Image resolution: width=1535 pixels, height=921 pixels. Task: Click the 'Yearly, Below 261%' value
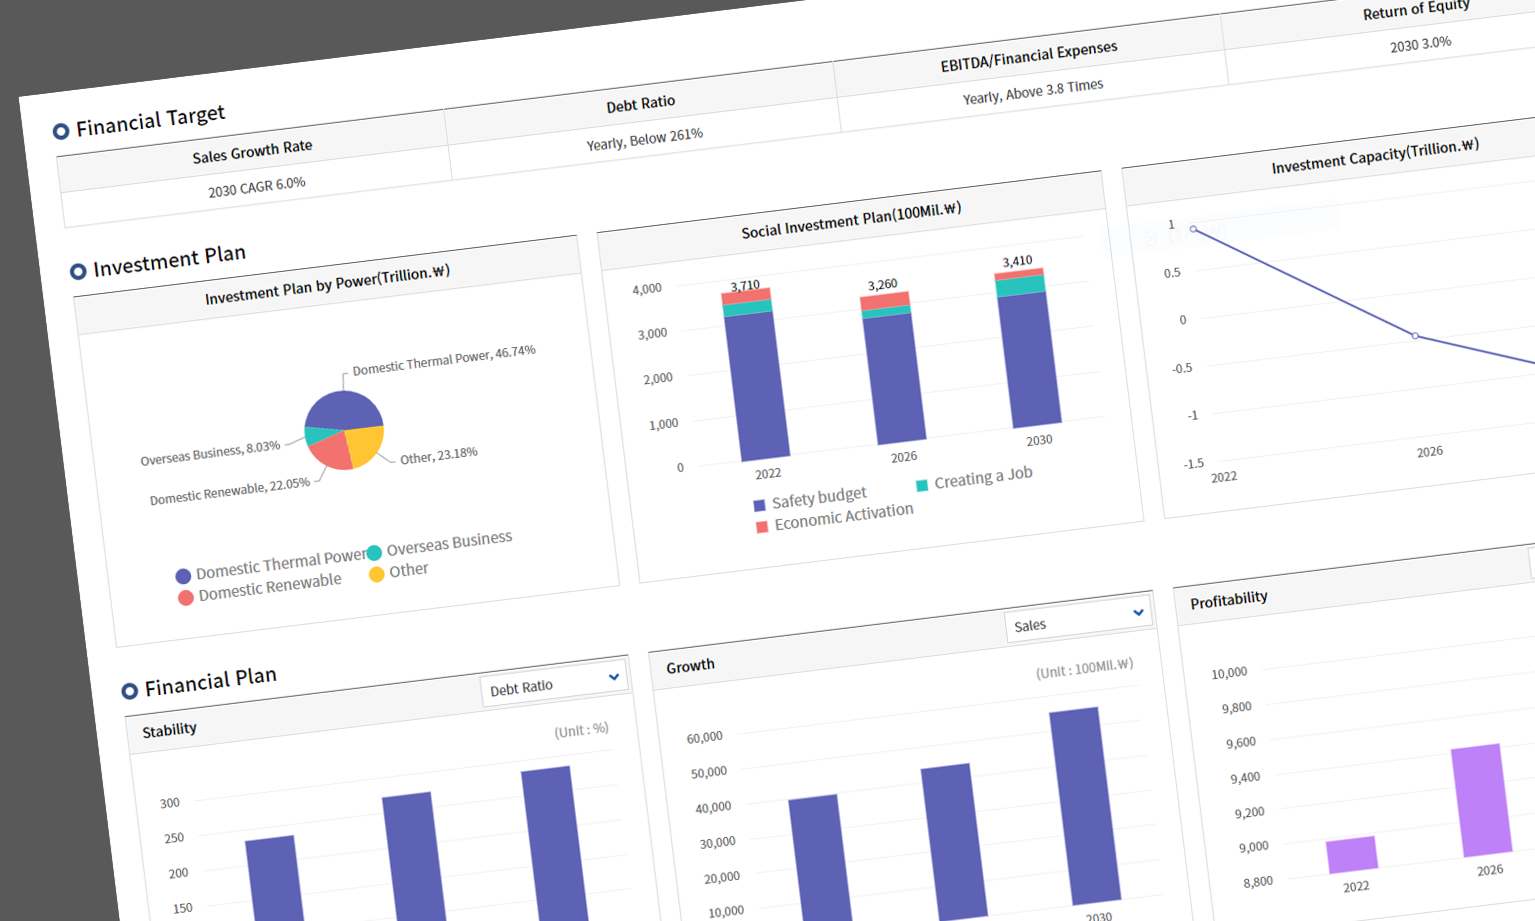pos(645,140)
